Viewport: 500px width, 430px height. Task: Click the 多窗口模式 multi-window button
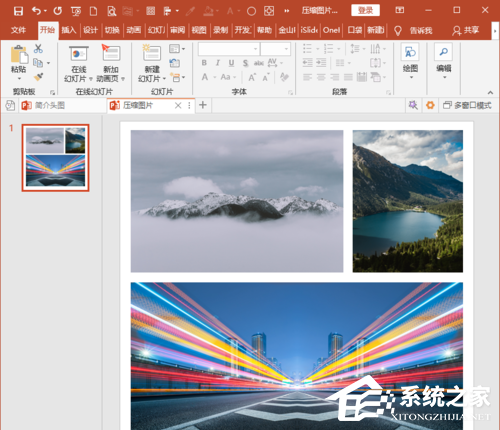(467, 105)
